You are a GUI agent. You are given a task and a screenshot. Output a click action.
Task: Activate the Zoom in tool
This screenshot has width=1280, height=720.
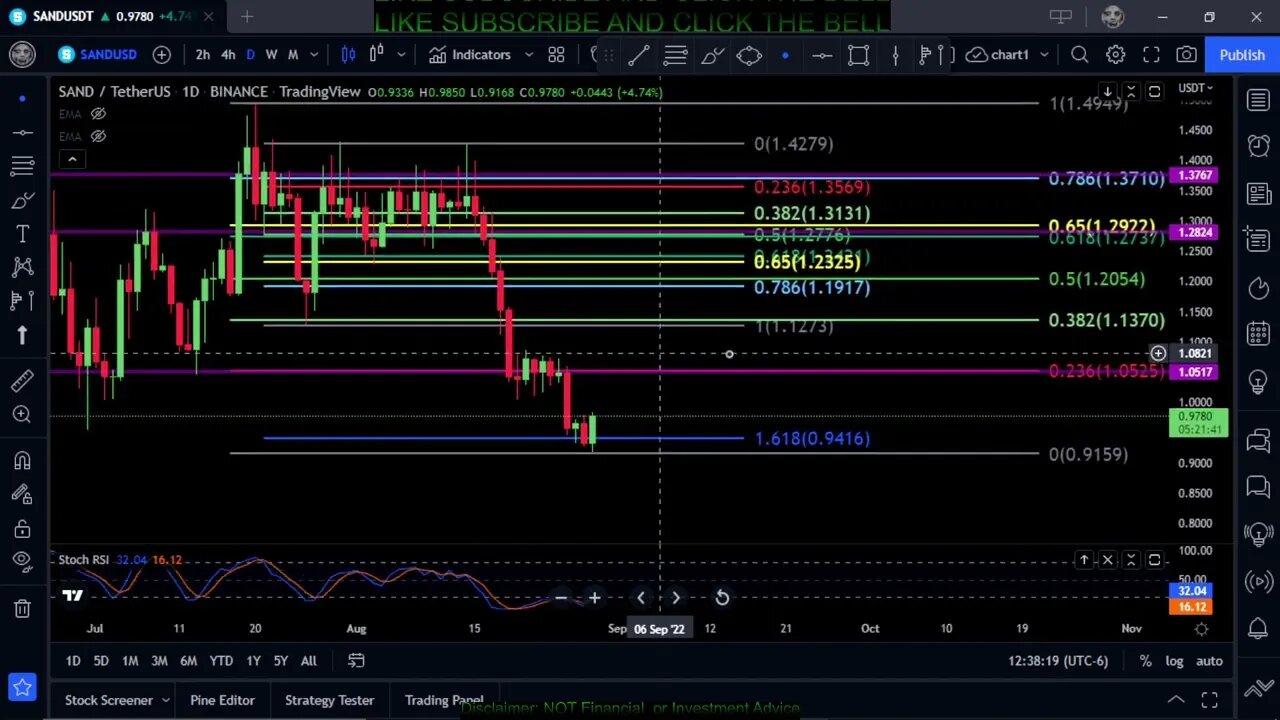pyautogui.click(x=22, y=414)
